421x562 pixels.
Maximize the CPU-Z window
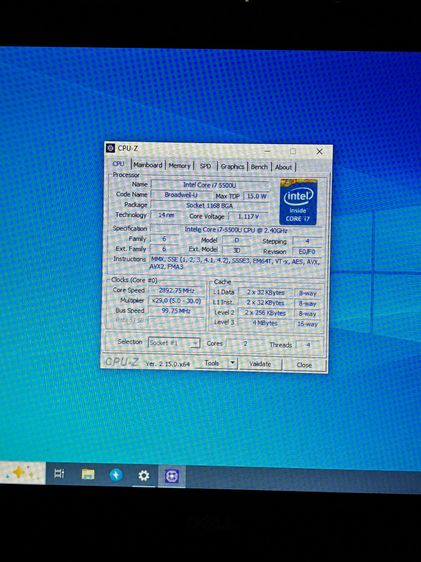[293, 151]
